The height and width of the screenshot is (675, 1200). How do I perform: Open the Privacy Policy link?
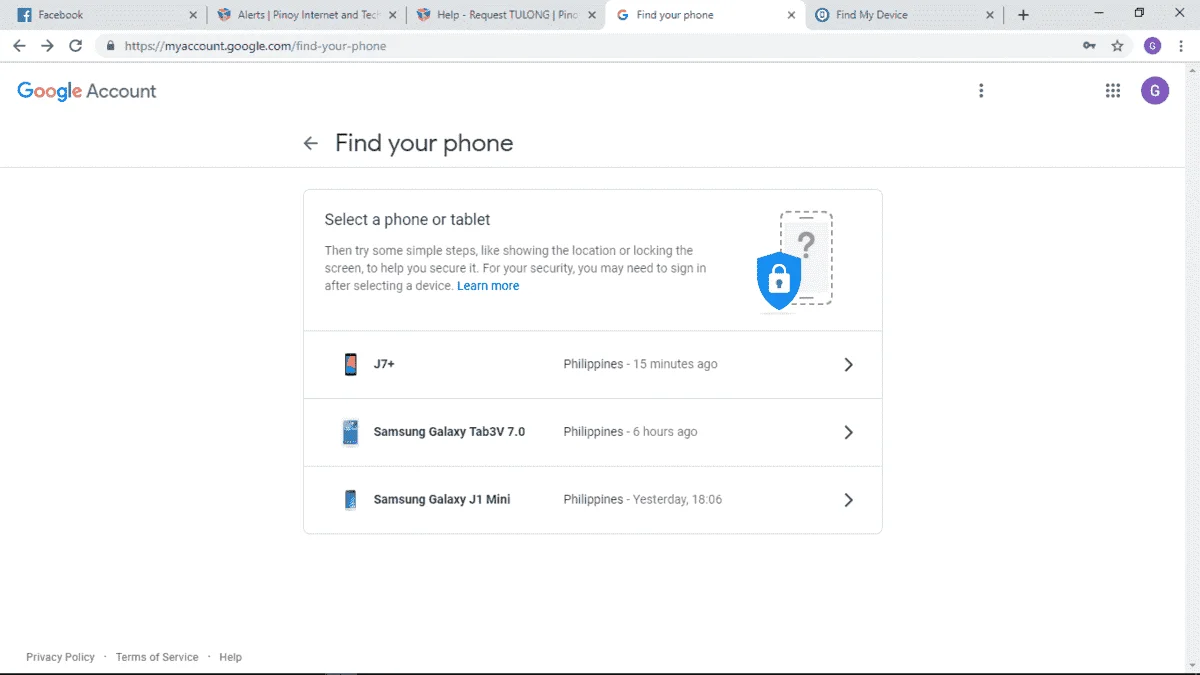click(x=60, y=657)
